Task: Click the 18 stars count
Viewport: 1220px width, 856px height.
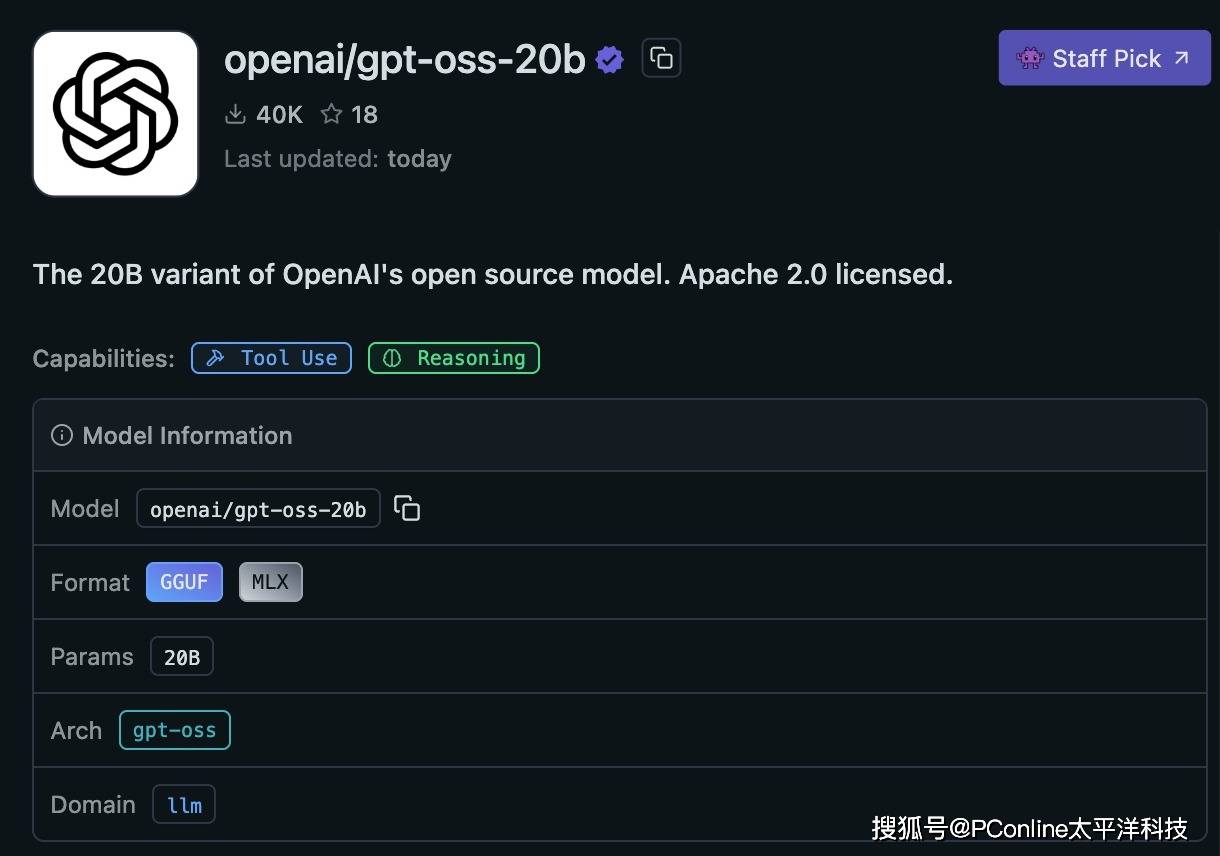Action: click(x=365, y=114)
